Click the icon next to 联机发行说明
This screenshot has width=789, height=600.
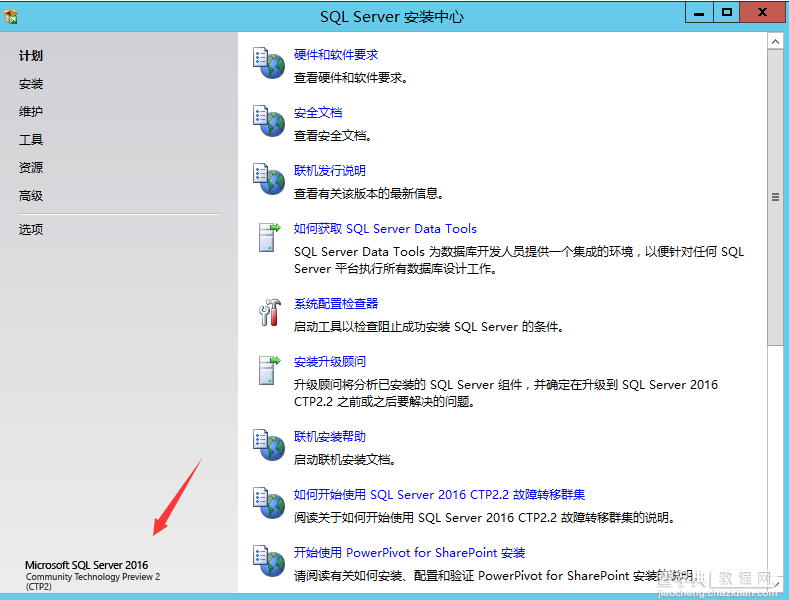point(269,179)
